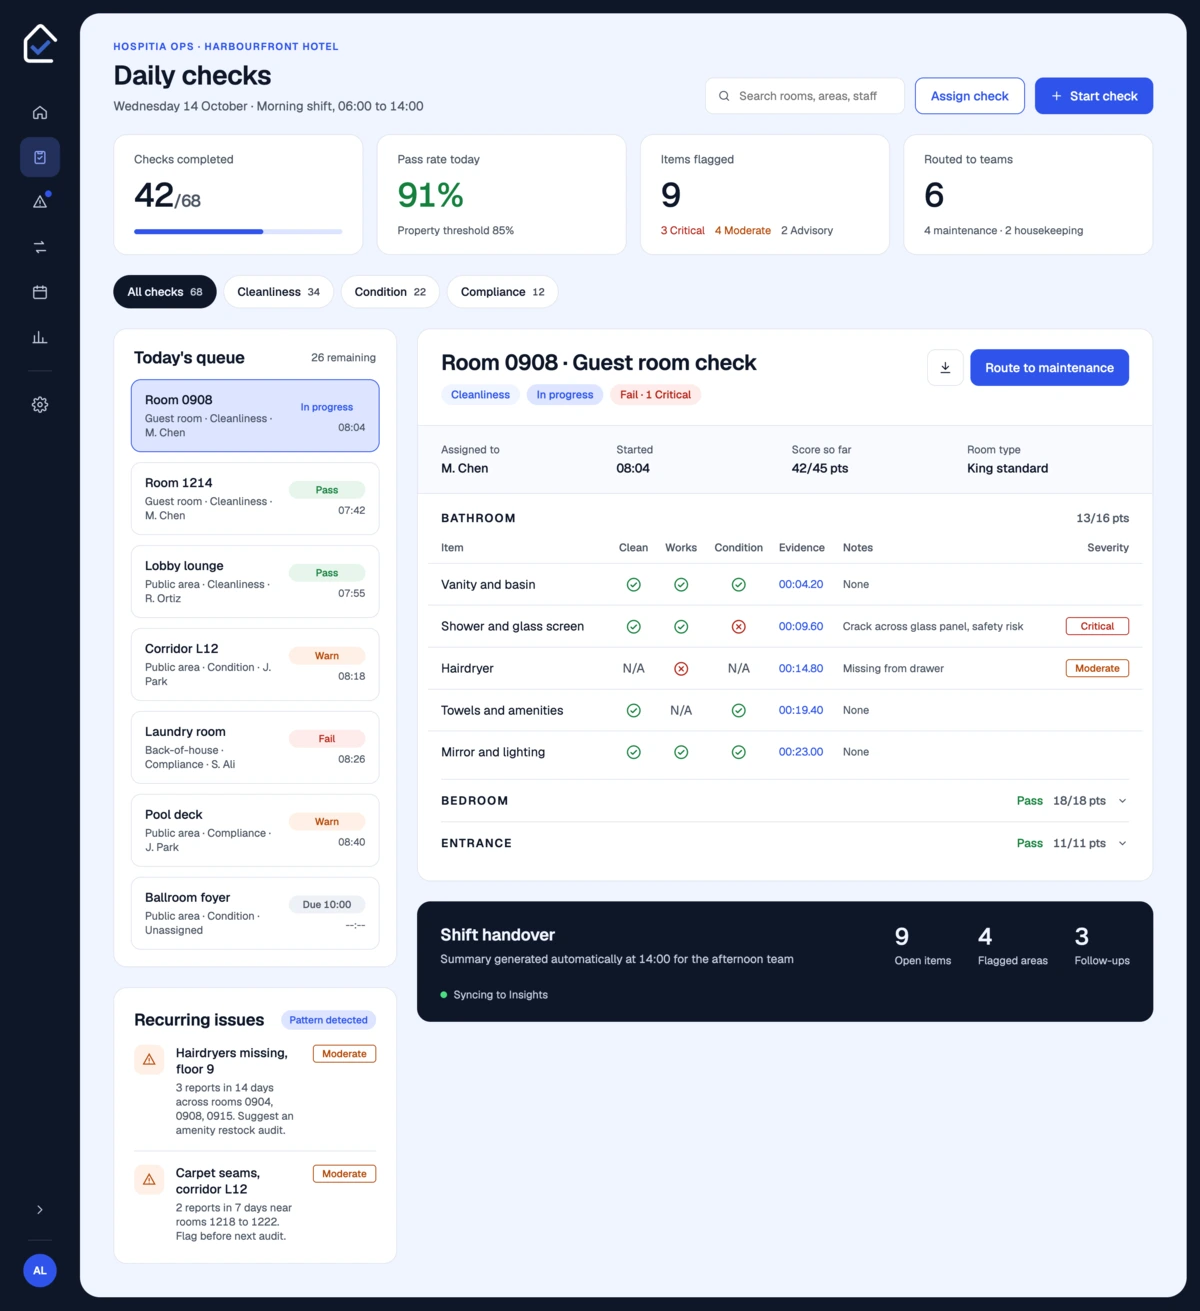
Task: Click Shower and glass screen Works checkmark
Action: coord(681,627)
